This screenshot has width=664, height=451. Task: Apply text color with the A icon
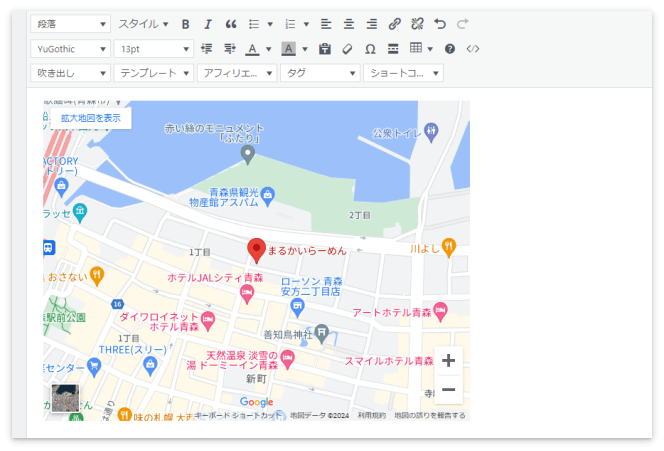coord(252,49)
